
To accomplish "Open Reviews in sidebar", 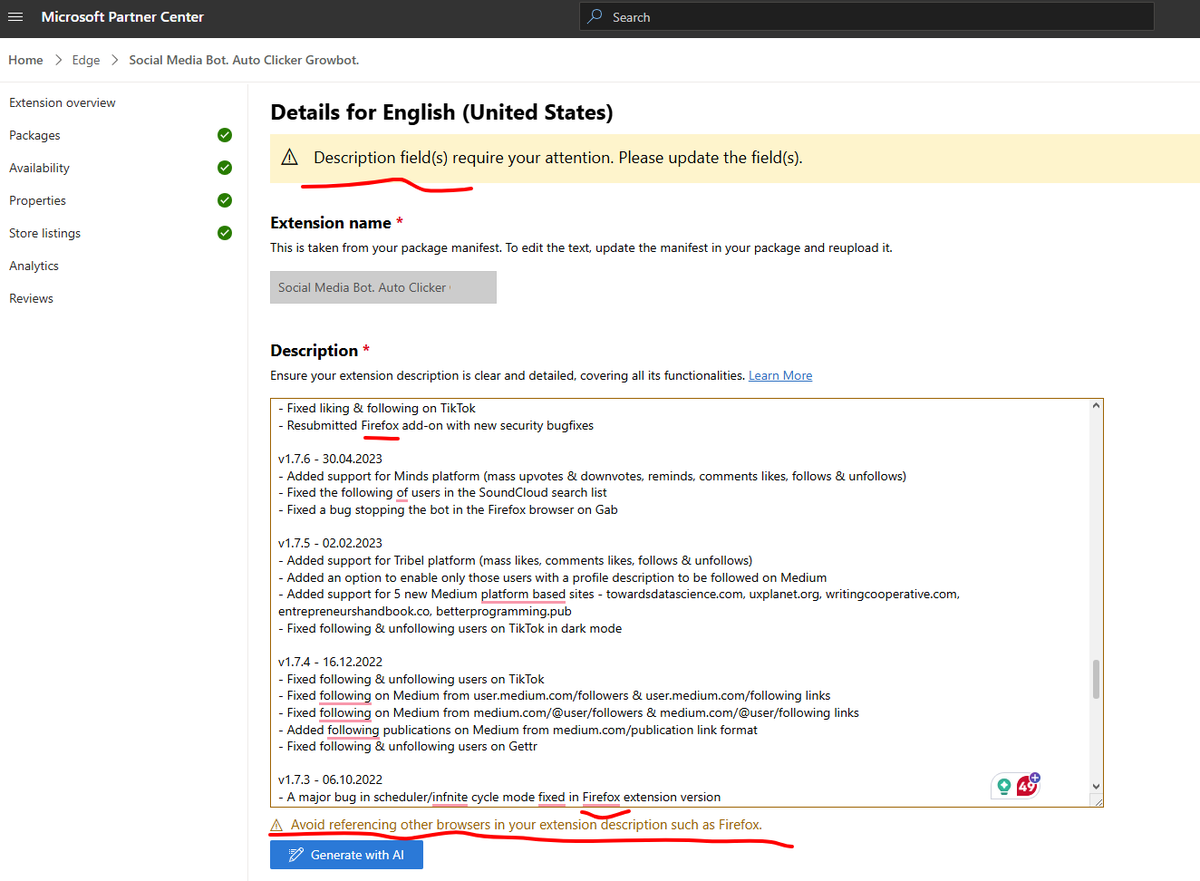I will tap(31, 298).
